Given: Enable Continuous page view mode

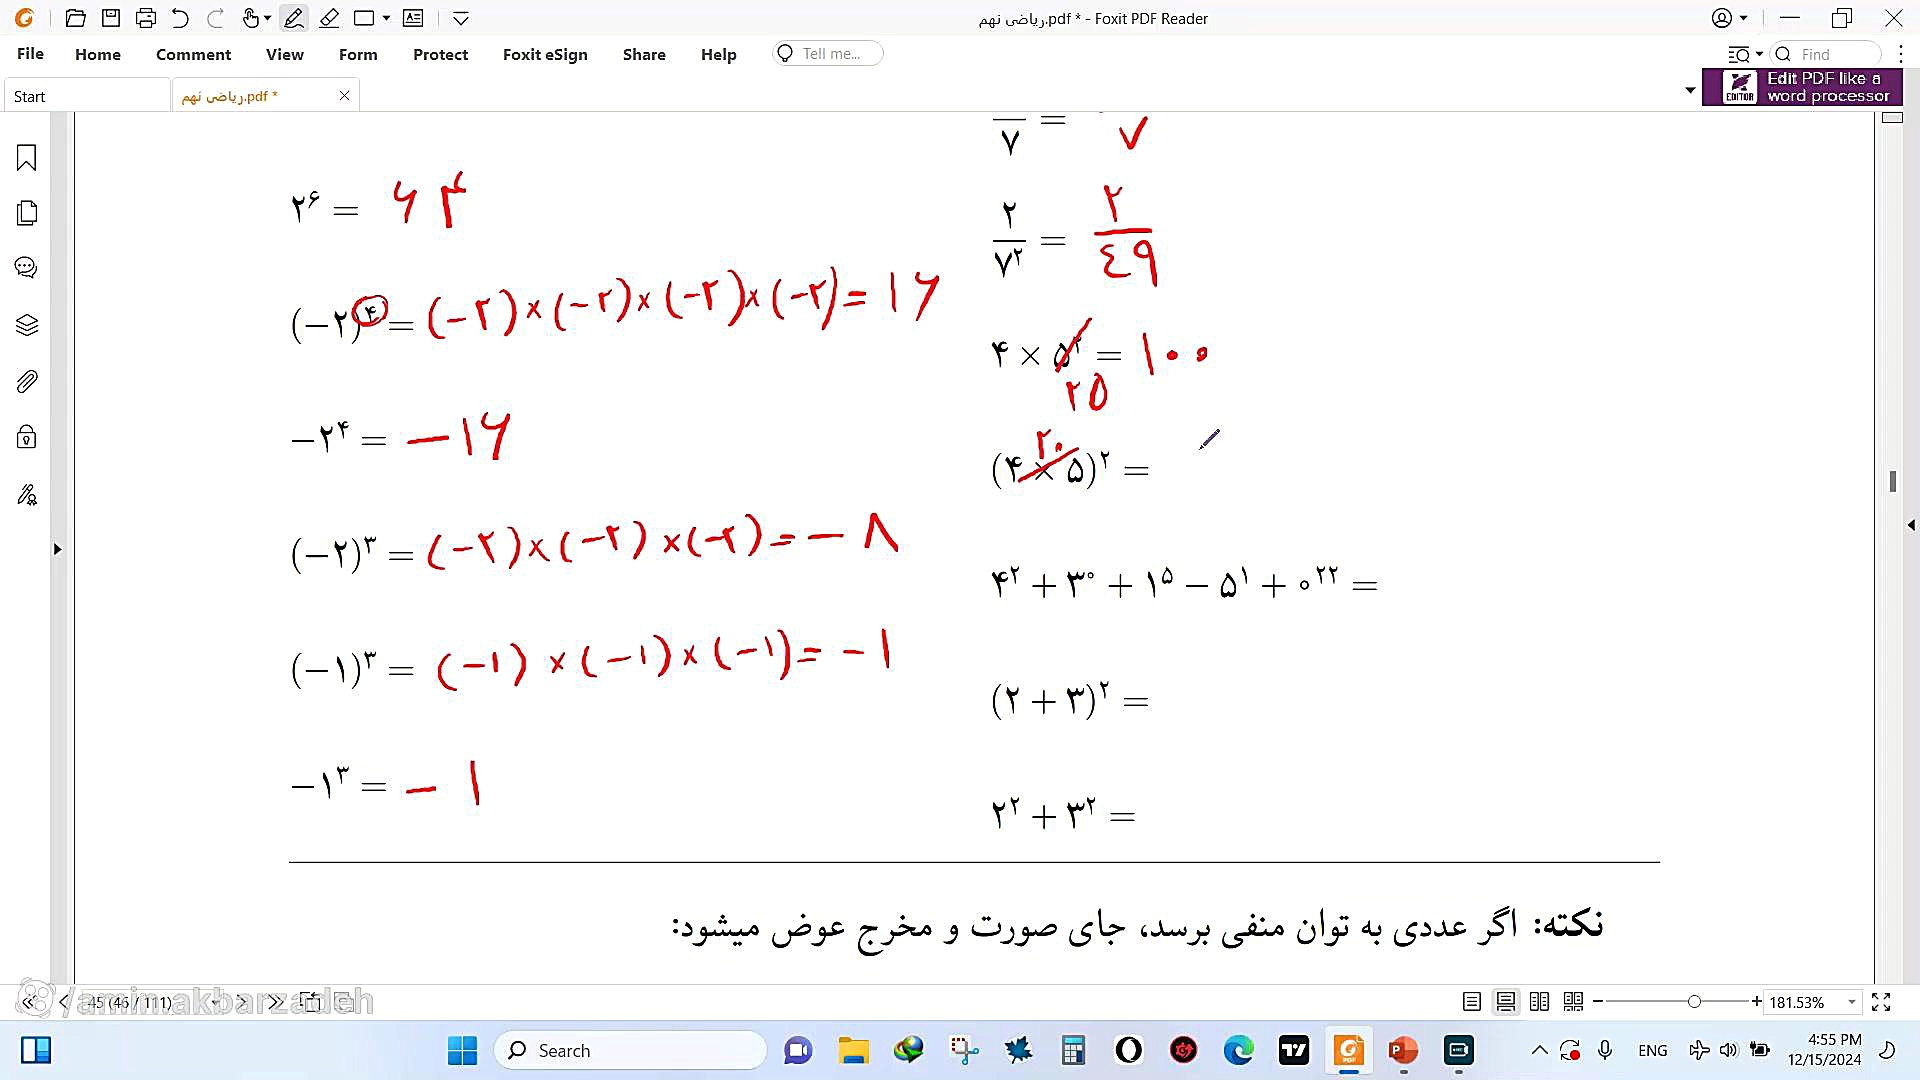Looking at the screenshot, I should (x=1505, y=1001).
